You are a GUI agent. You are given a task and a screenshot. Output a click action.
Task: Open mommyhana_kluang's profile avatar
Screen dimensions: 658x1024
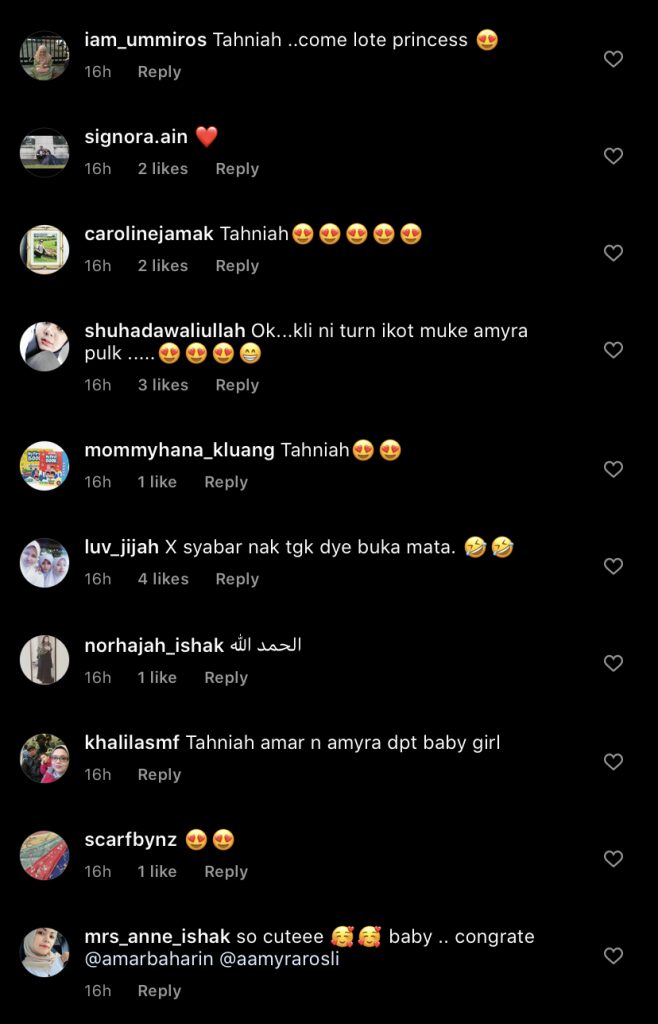44,466
